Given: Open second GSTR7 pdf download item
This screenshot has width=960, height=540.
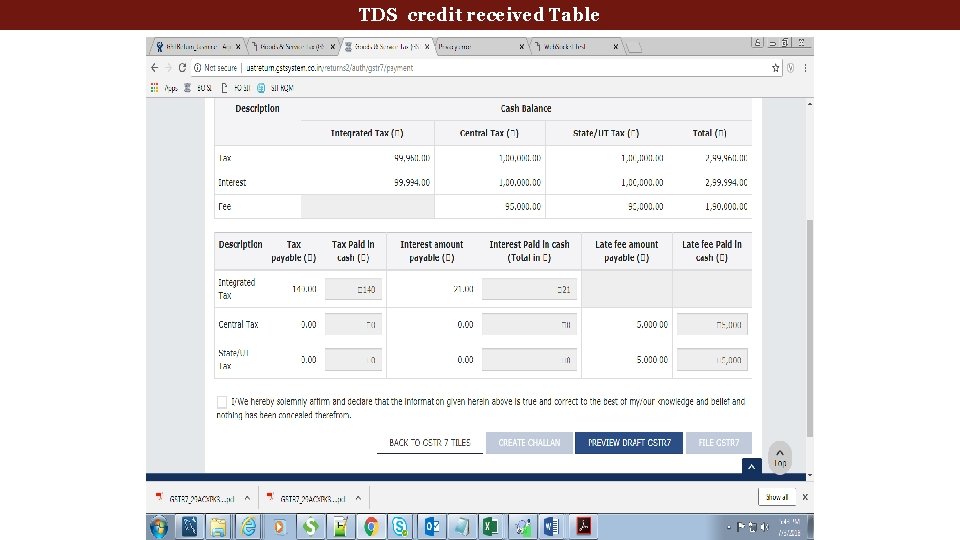Looking at the screenshot, I should [x=306, y=498].
